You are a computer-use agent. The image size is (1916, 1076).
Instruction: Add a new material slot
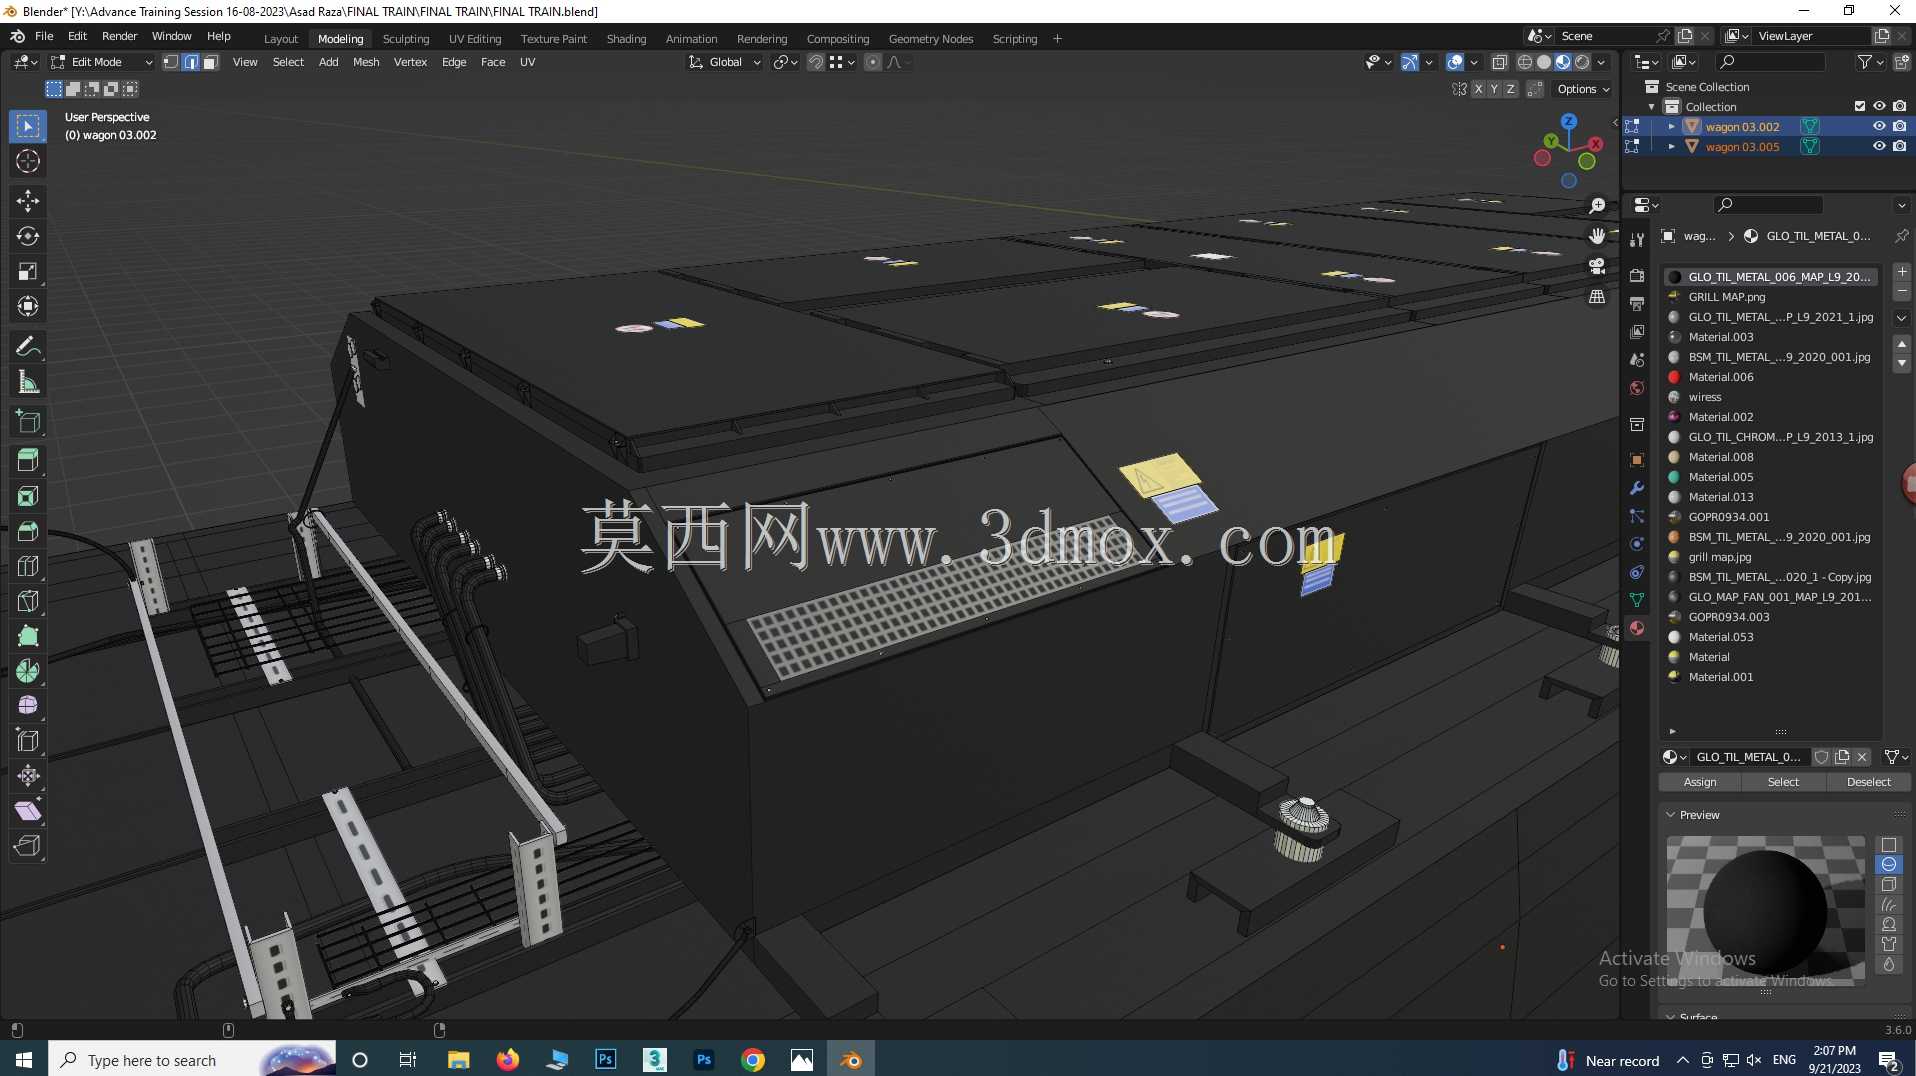(x=1902, y=272)
